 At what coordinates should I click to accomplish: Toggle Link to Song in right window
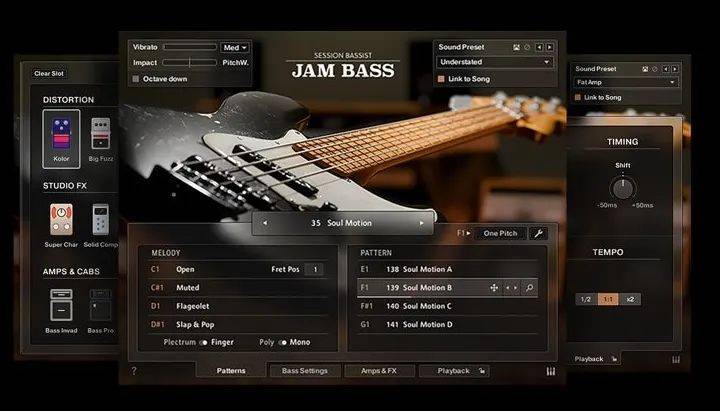578,97
